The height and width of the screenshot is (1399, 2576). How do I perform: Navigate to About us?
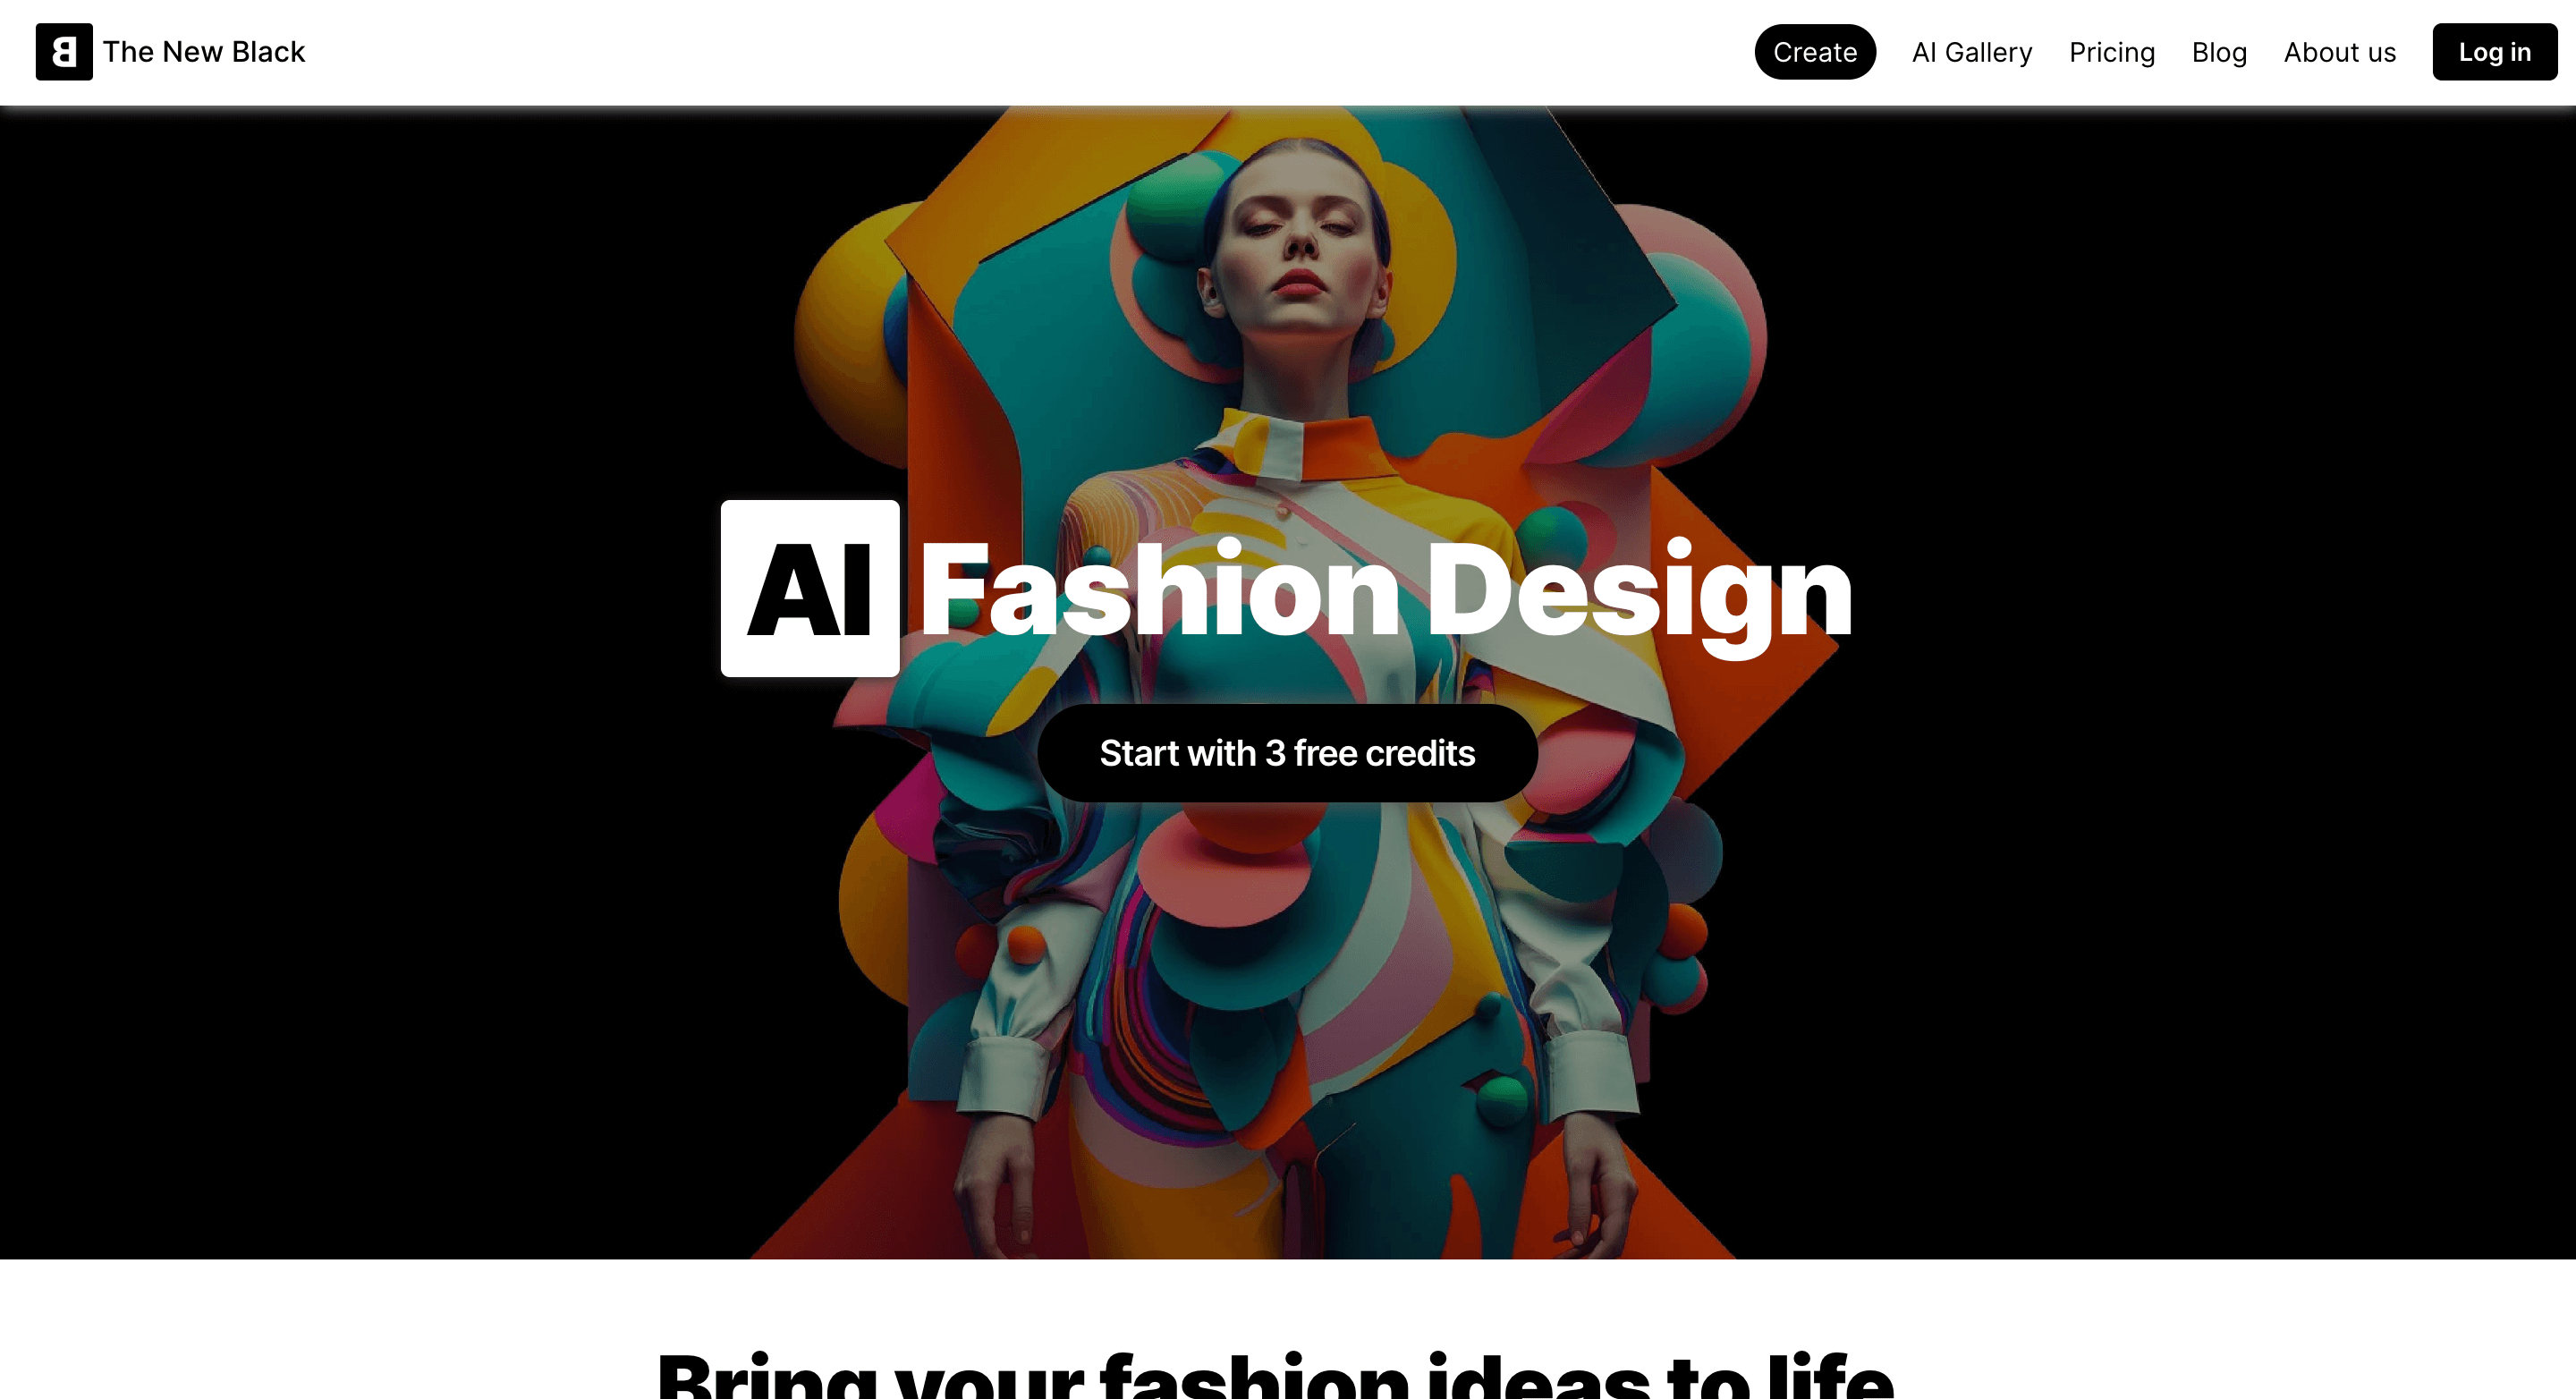pyautogui.click(x=2340, y=52)
